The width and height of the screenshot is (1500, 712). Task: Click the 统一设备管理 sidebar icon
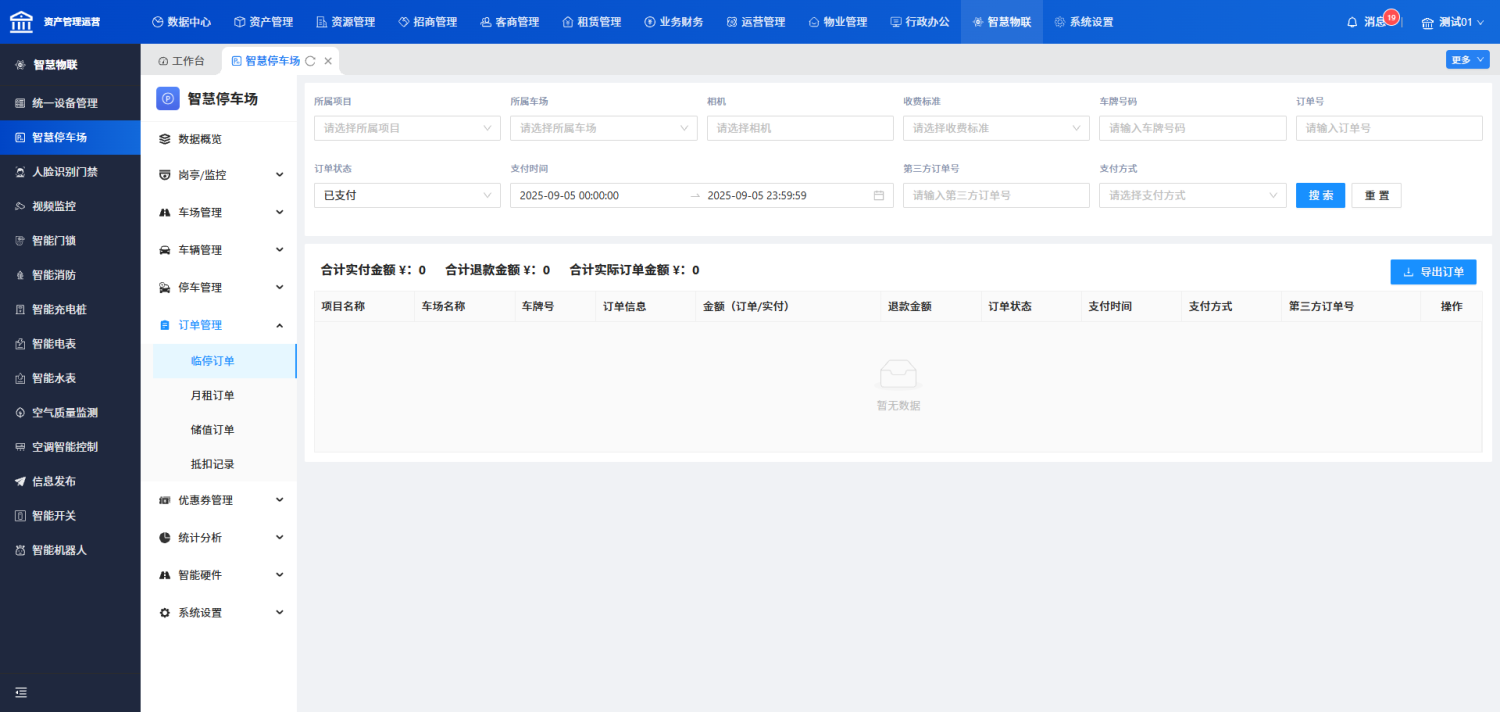point(21,103)
